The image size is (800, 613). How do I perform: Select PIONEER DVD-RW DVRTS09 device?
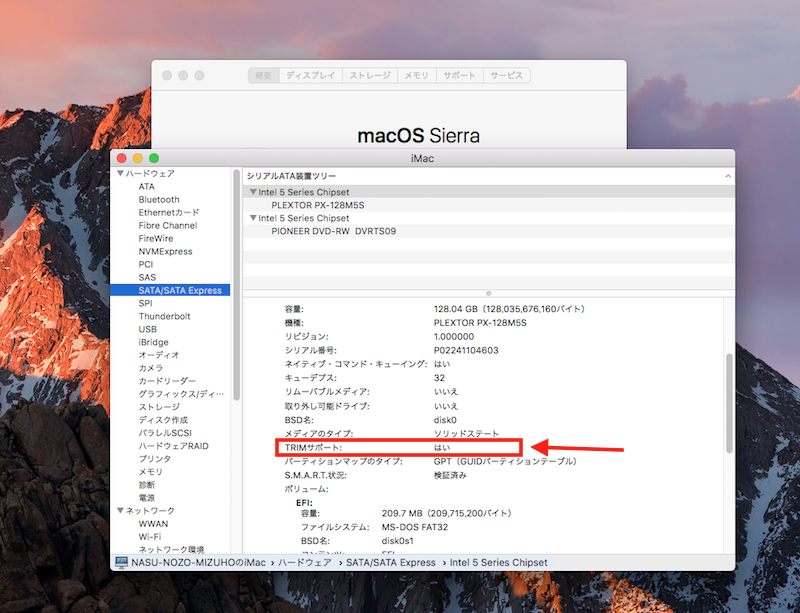tap(333, 231)
